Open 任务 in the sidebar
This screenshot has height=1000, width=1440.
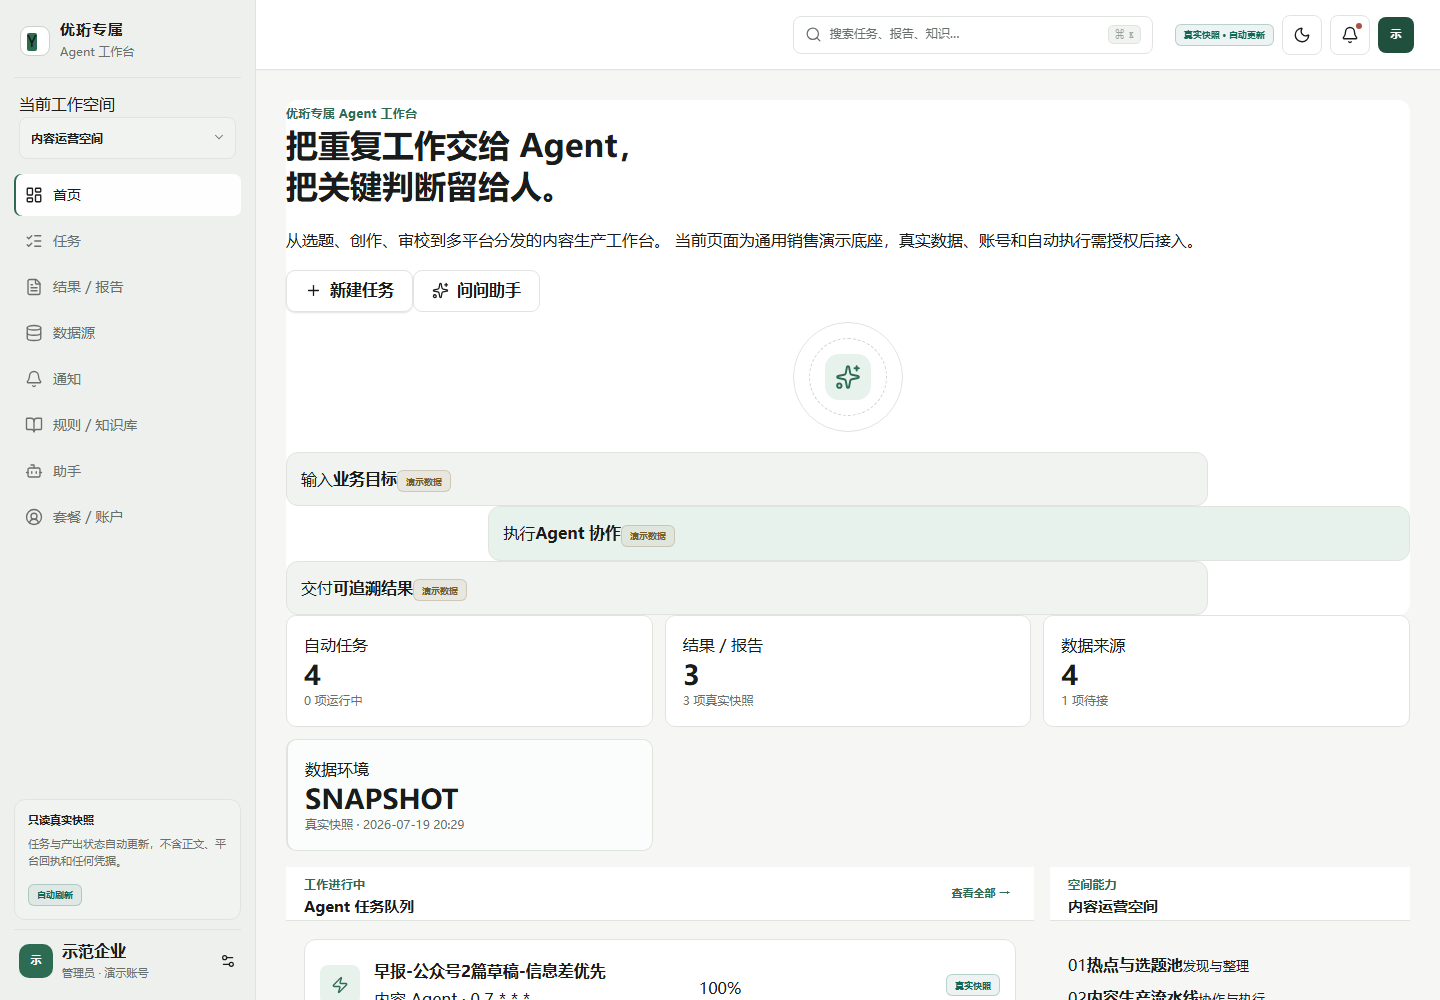click(128, 241)
